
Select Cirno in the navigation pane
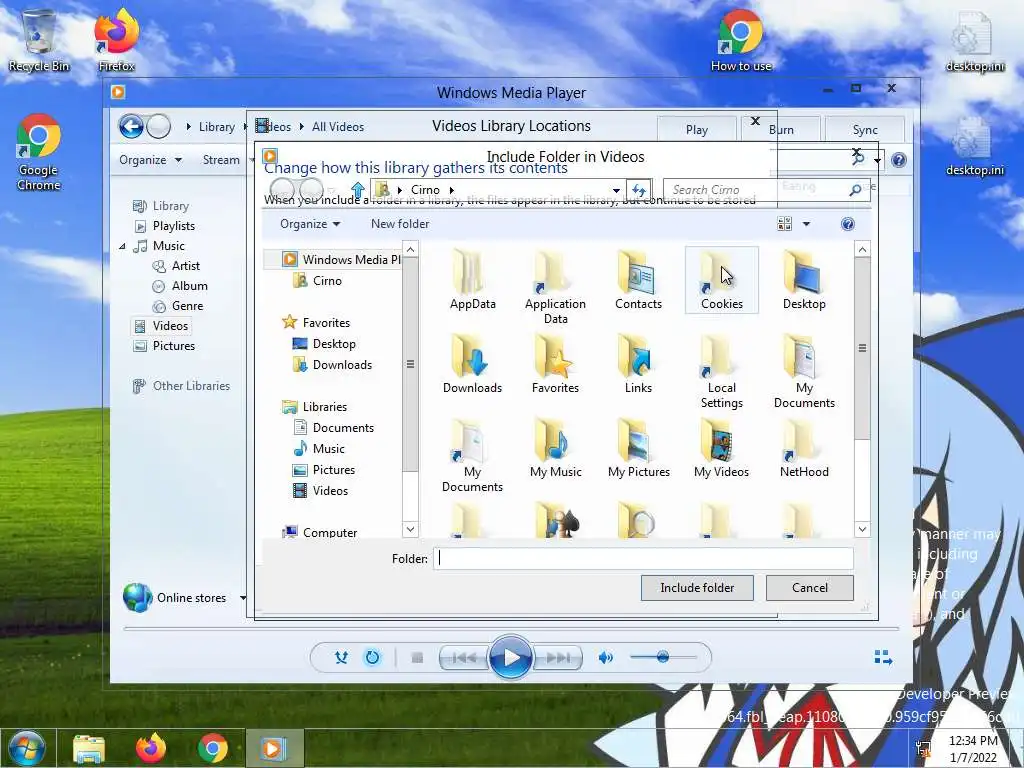point(318,281)
